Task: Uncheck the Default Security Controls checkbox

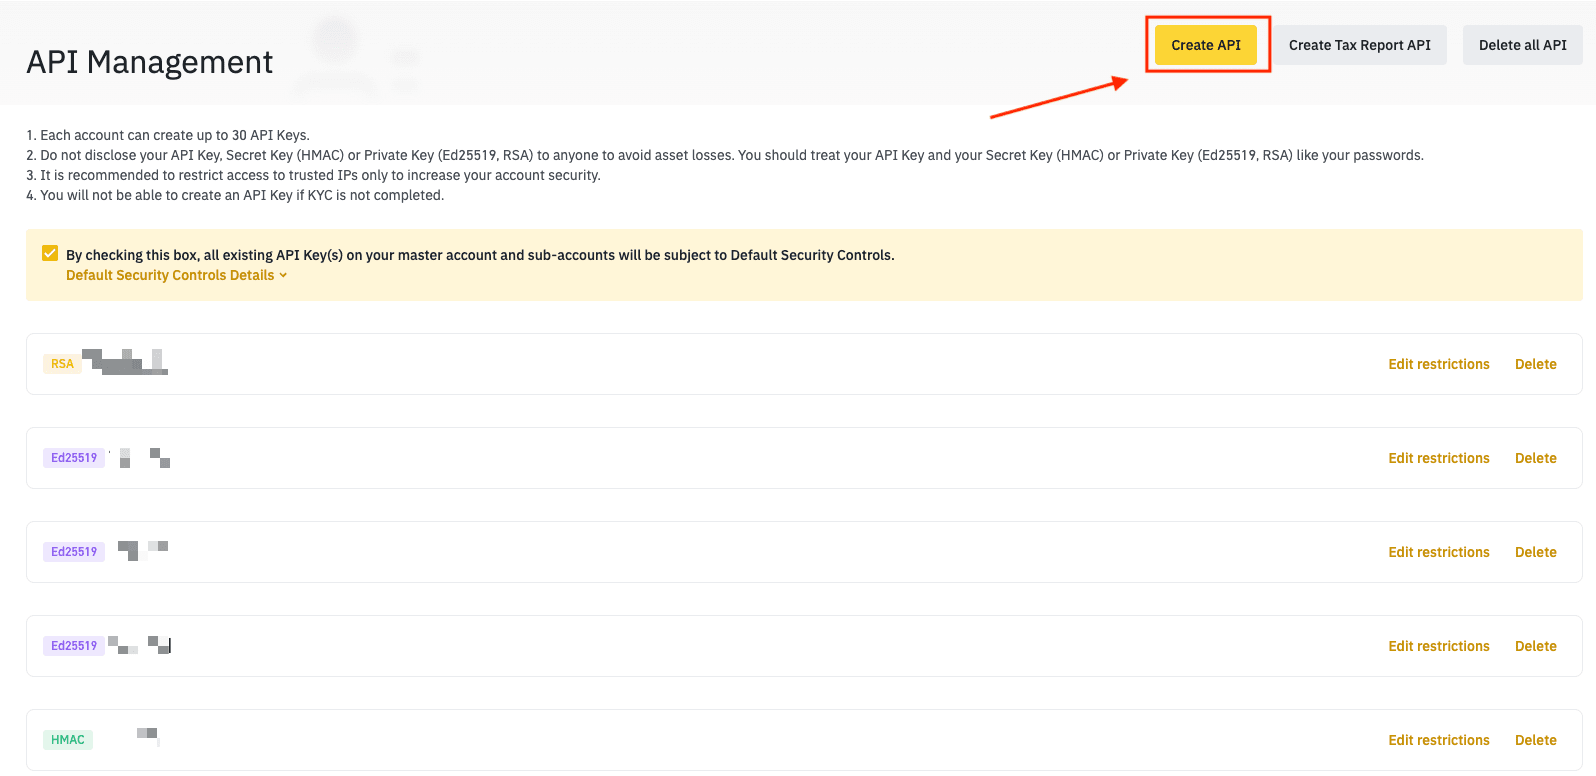Action: coord(50,254)
